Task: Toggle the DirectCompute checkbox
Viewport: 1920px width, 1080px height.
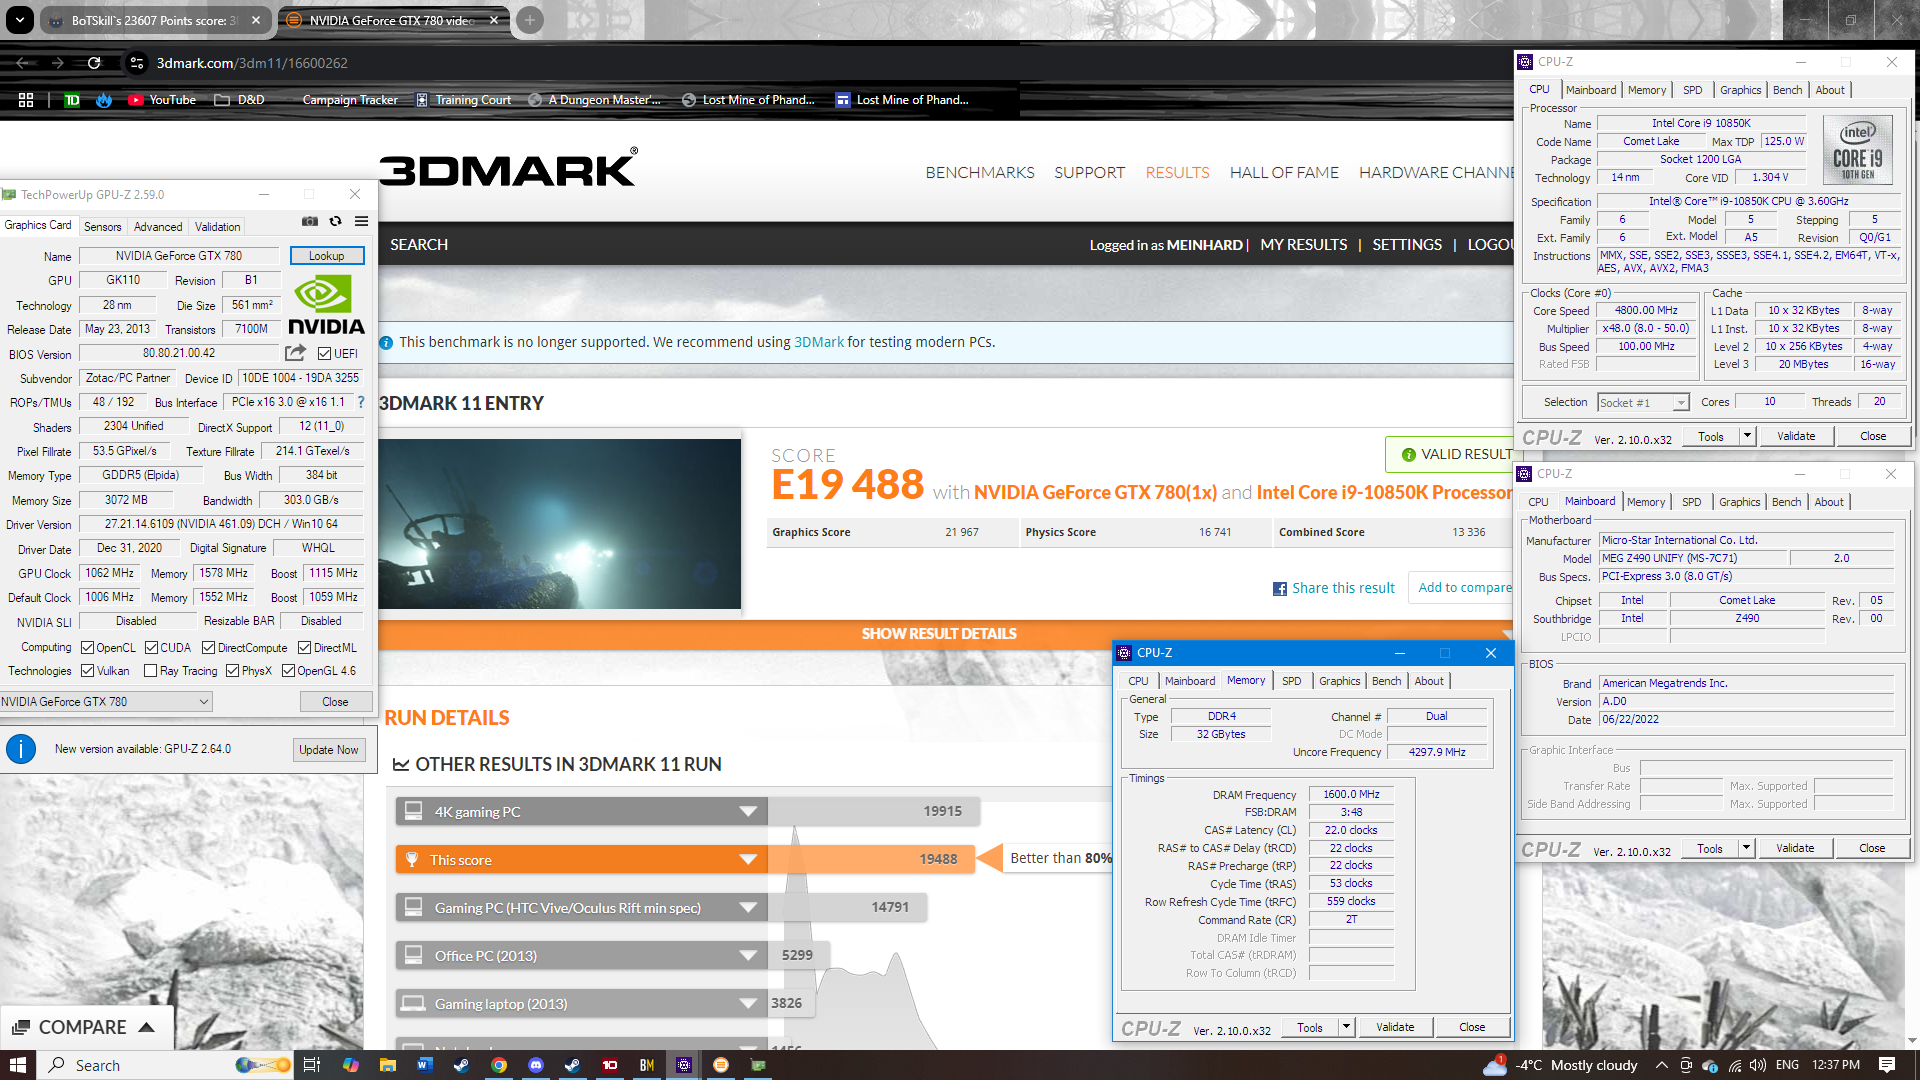Action: click(208, 648)
